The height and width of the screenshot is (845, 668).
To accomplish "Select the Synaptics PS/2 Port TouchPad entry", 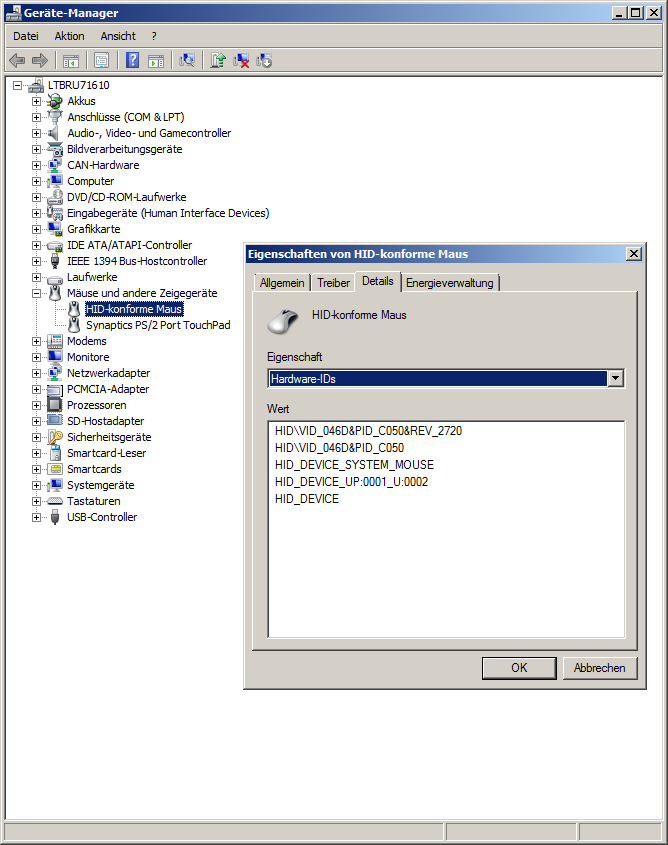I will (158, 325).
